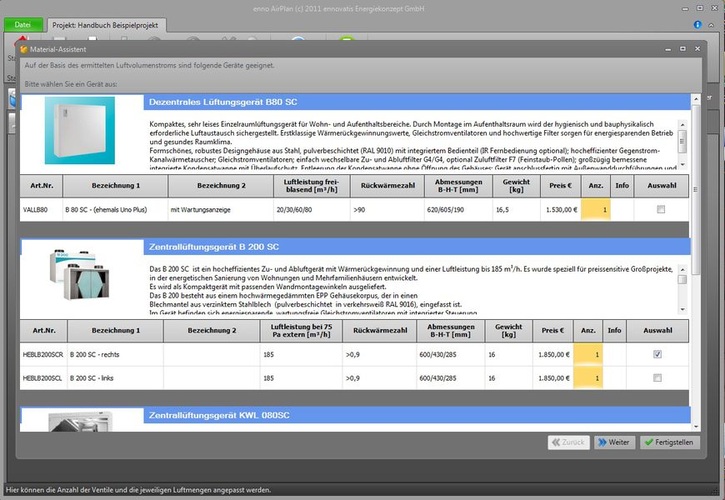The height and width of the screenshot is (500, 725).
Task: Click B80 table Rückwärmezahl header
Action: [387, 185]
